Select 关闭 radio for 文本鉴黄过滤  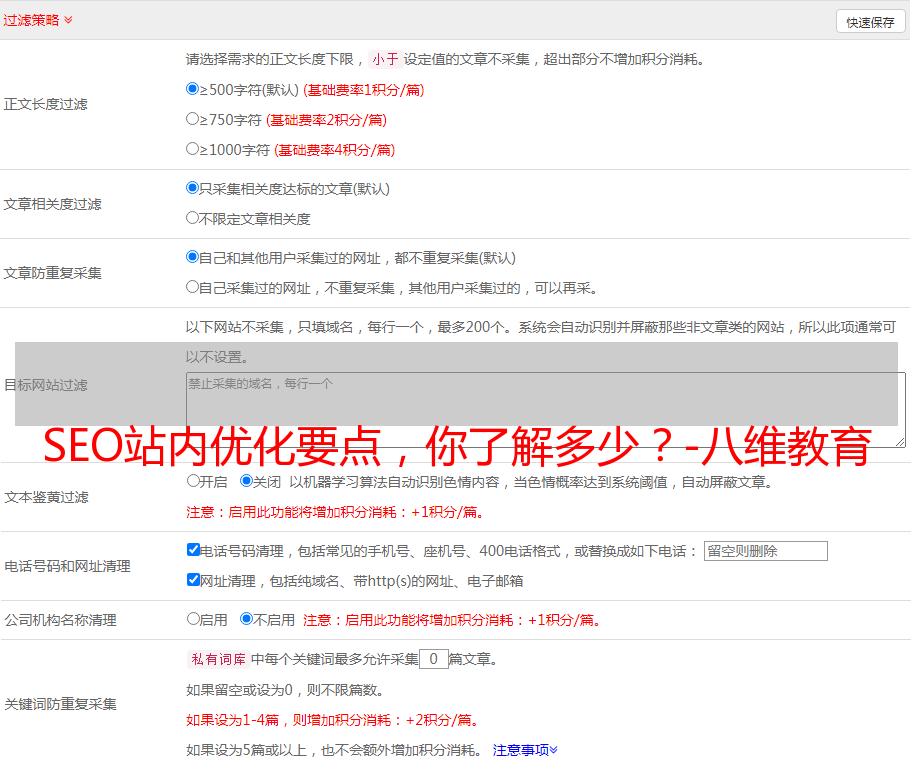(x=247, y=481)
